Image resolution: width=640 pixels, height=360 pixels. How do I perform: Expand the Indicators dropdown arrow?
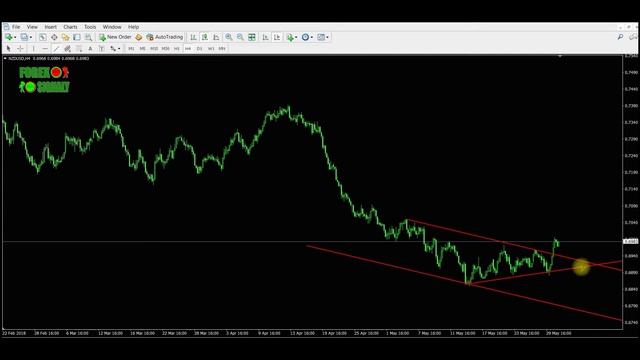click(x=296, y=38)
